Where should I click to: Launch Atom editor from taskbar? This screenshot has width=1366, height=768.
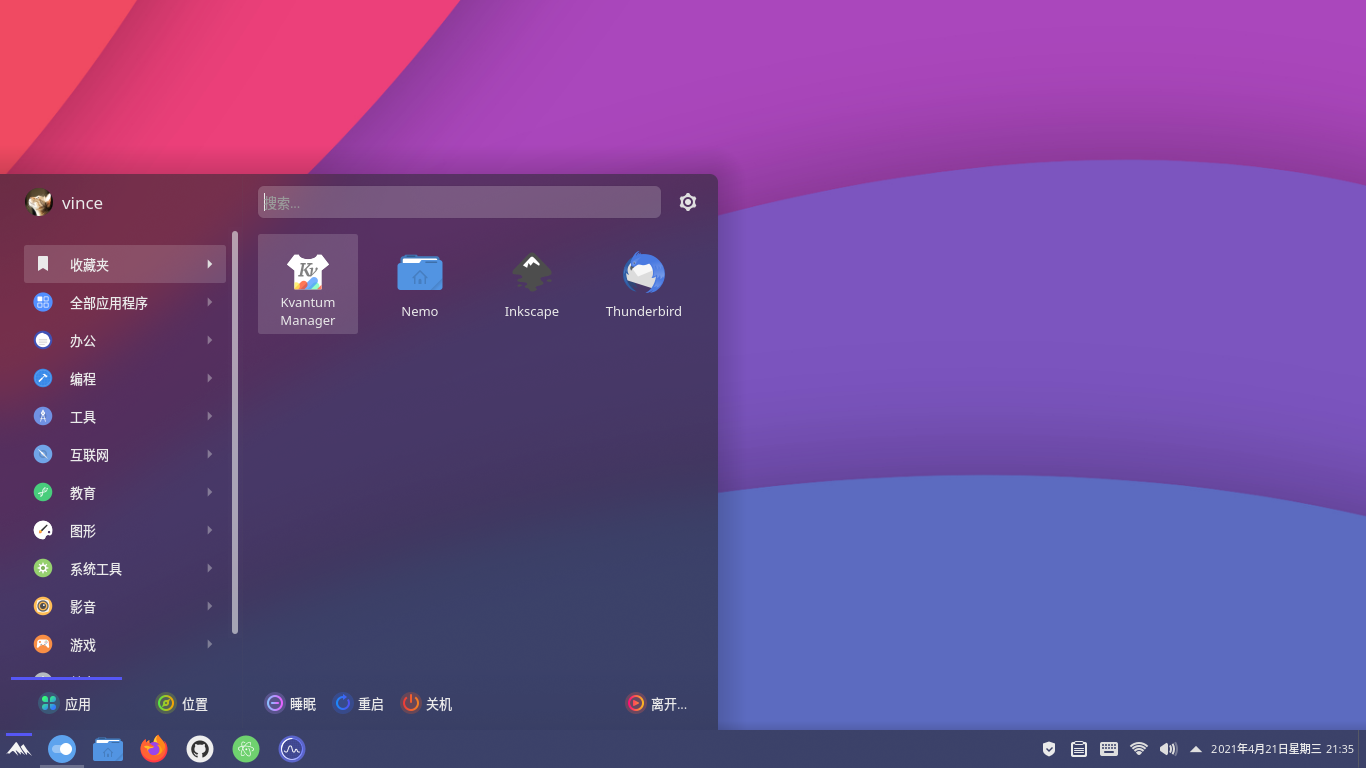click(x=246, y=749)
